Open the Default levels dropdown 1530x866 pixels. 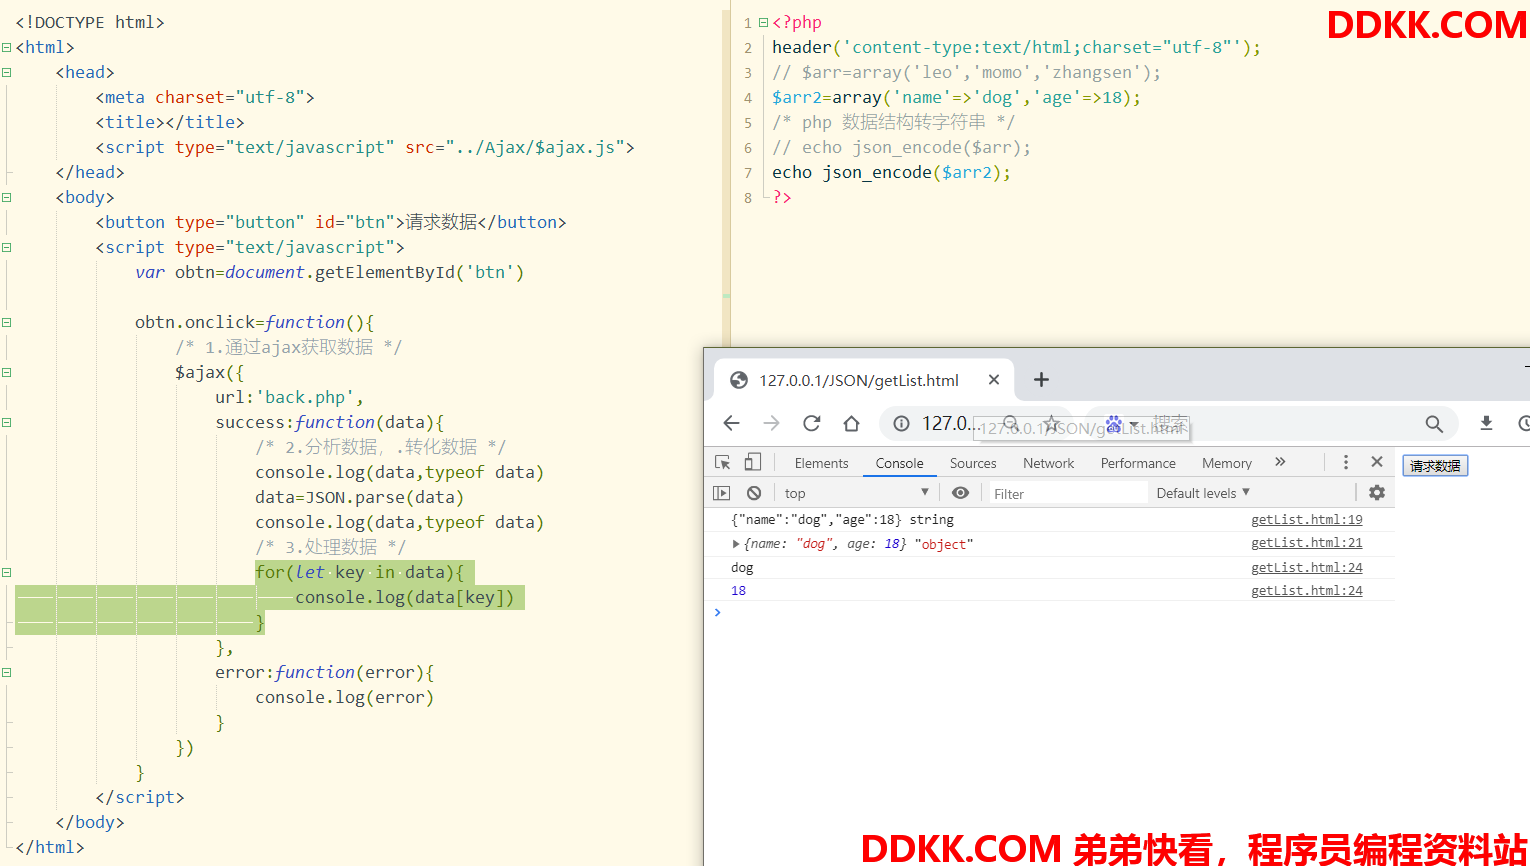1203,493
